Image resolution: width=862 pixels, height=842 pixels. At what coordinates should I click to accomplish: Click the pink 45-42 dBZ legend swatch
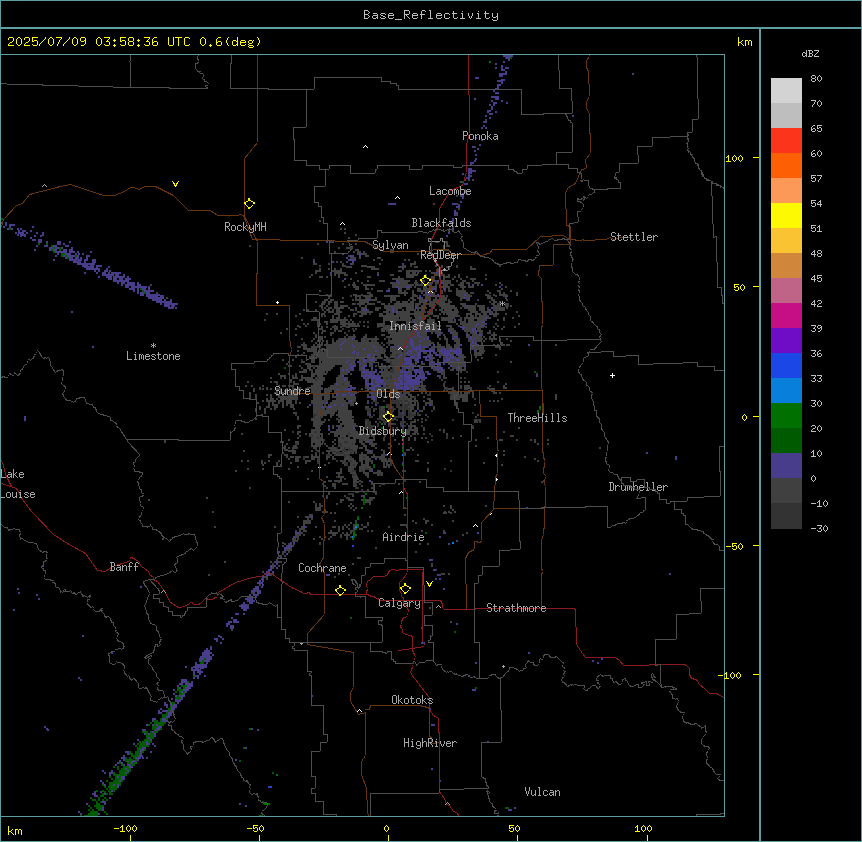[x=786, y=291]
